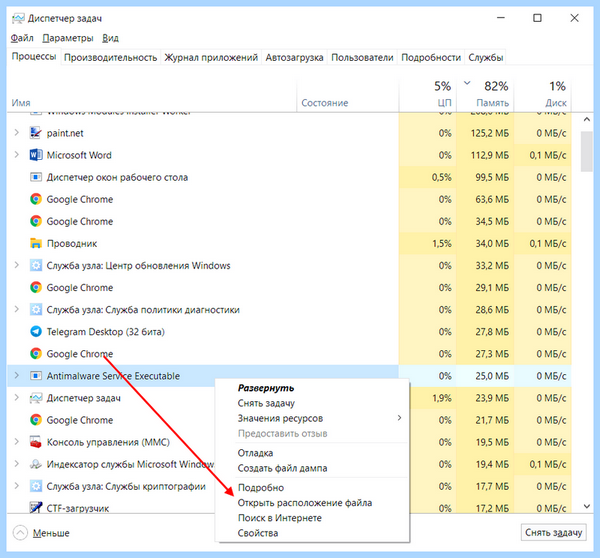Expand Служба узла: Центр обновления Windows
Image resolution: width=600 pixels, height=558 pixels.
(16, 265)
